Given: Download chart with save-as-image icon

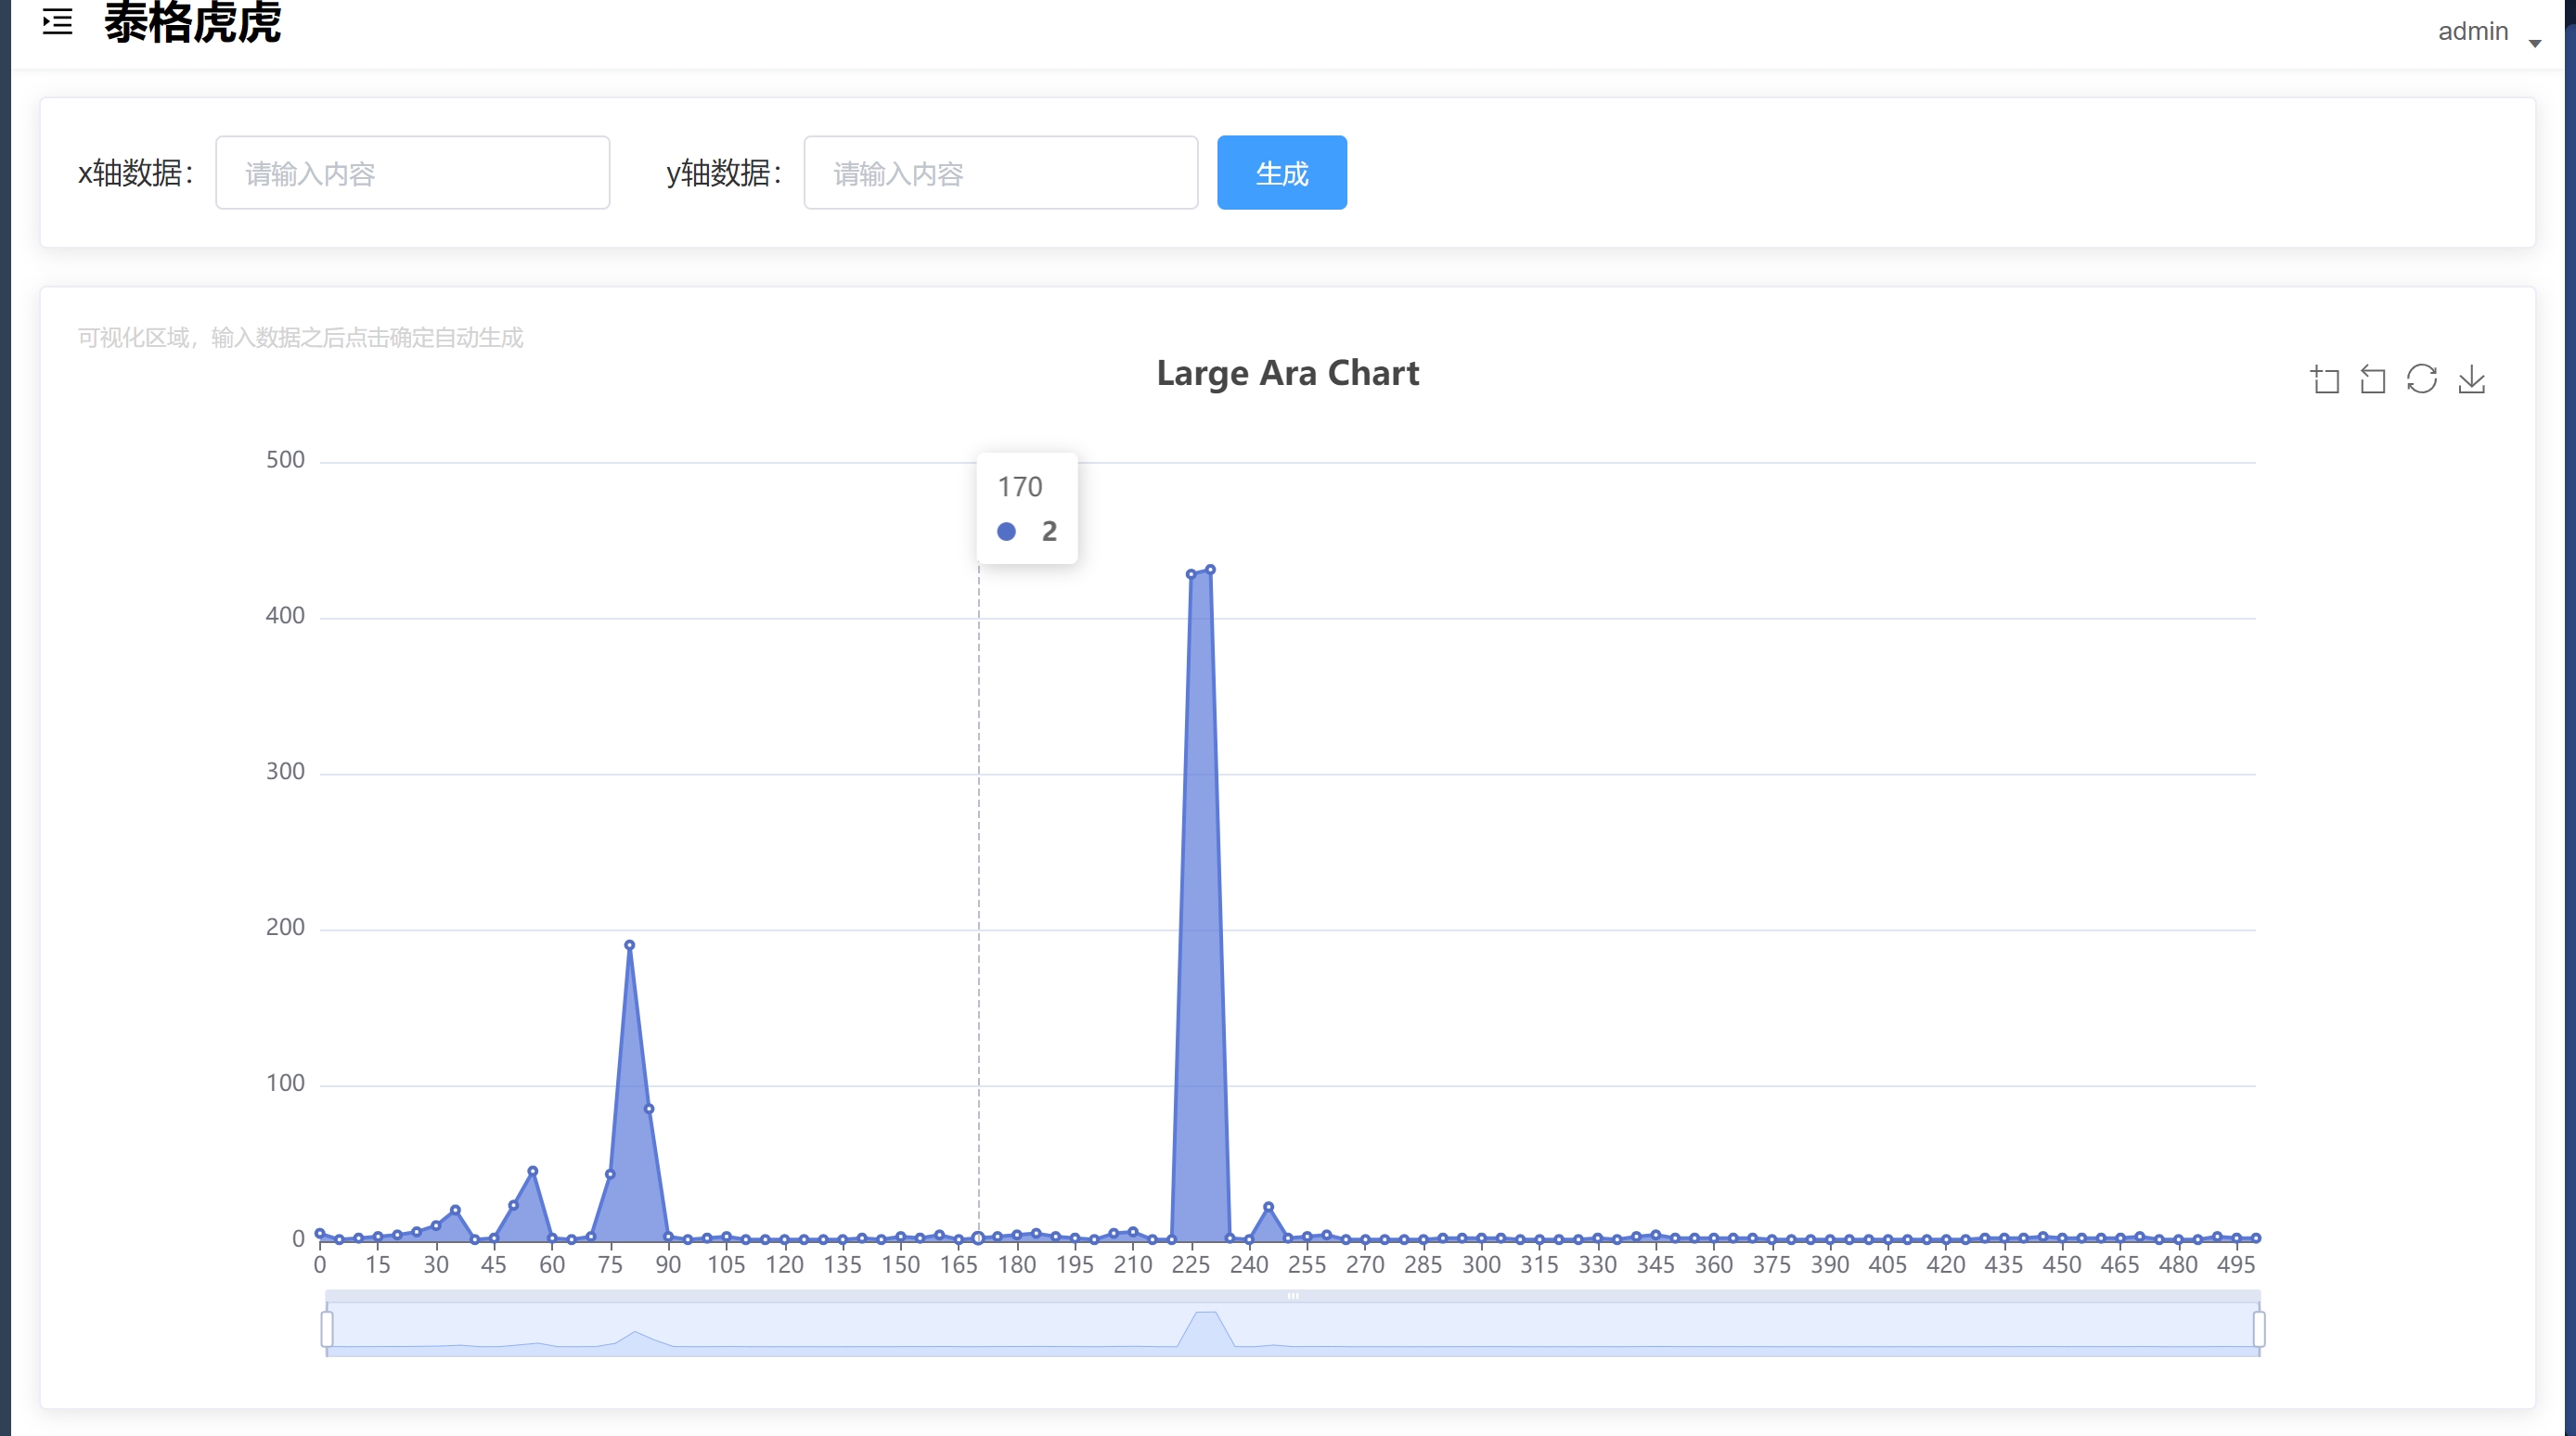Looking at the screenshot, I should 2472,379.
